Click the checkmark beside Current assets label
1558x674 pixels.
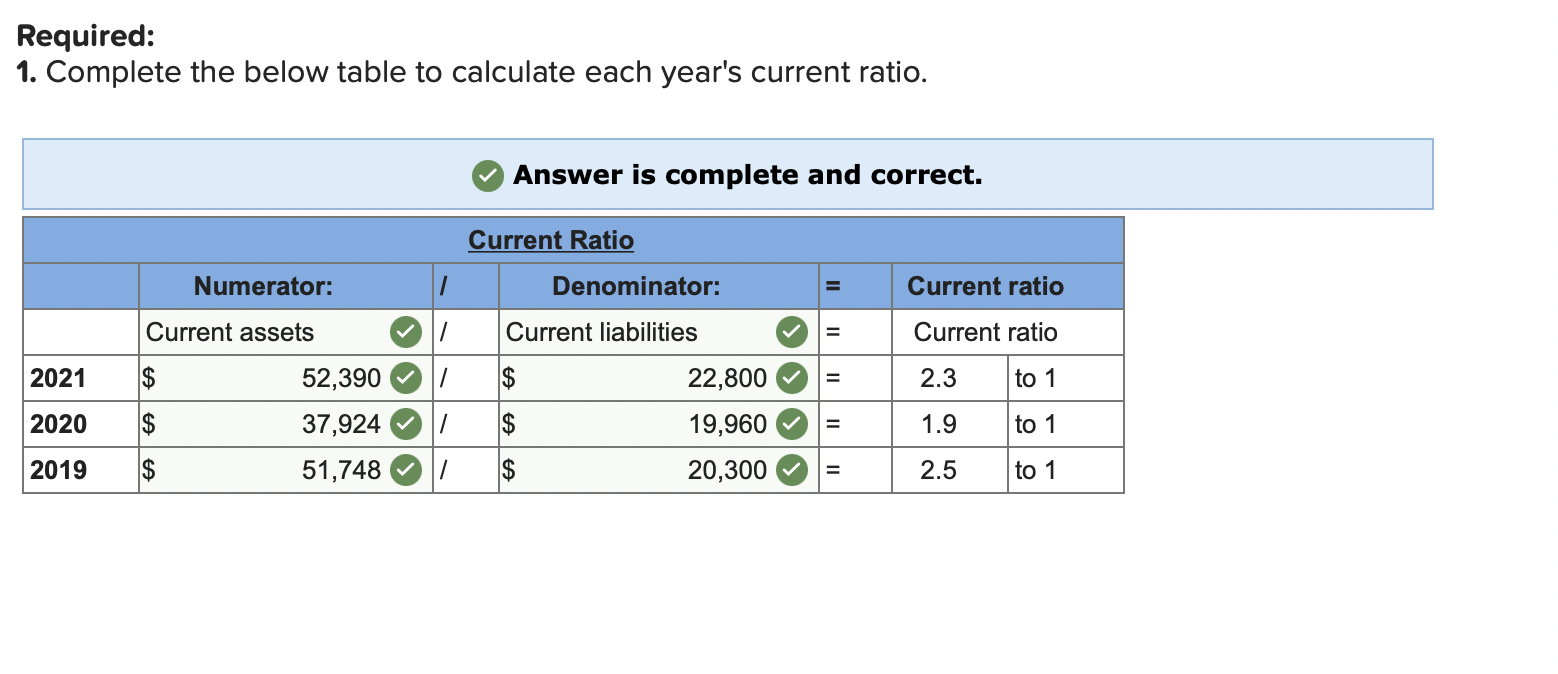pyautogui.click(x=405, y=332)
